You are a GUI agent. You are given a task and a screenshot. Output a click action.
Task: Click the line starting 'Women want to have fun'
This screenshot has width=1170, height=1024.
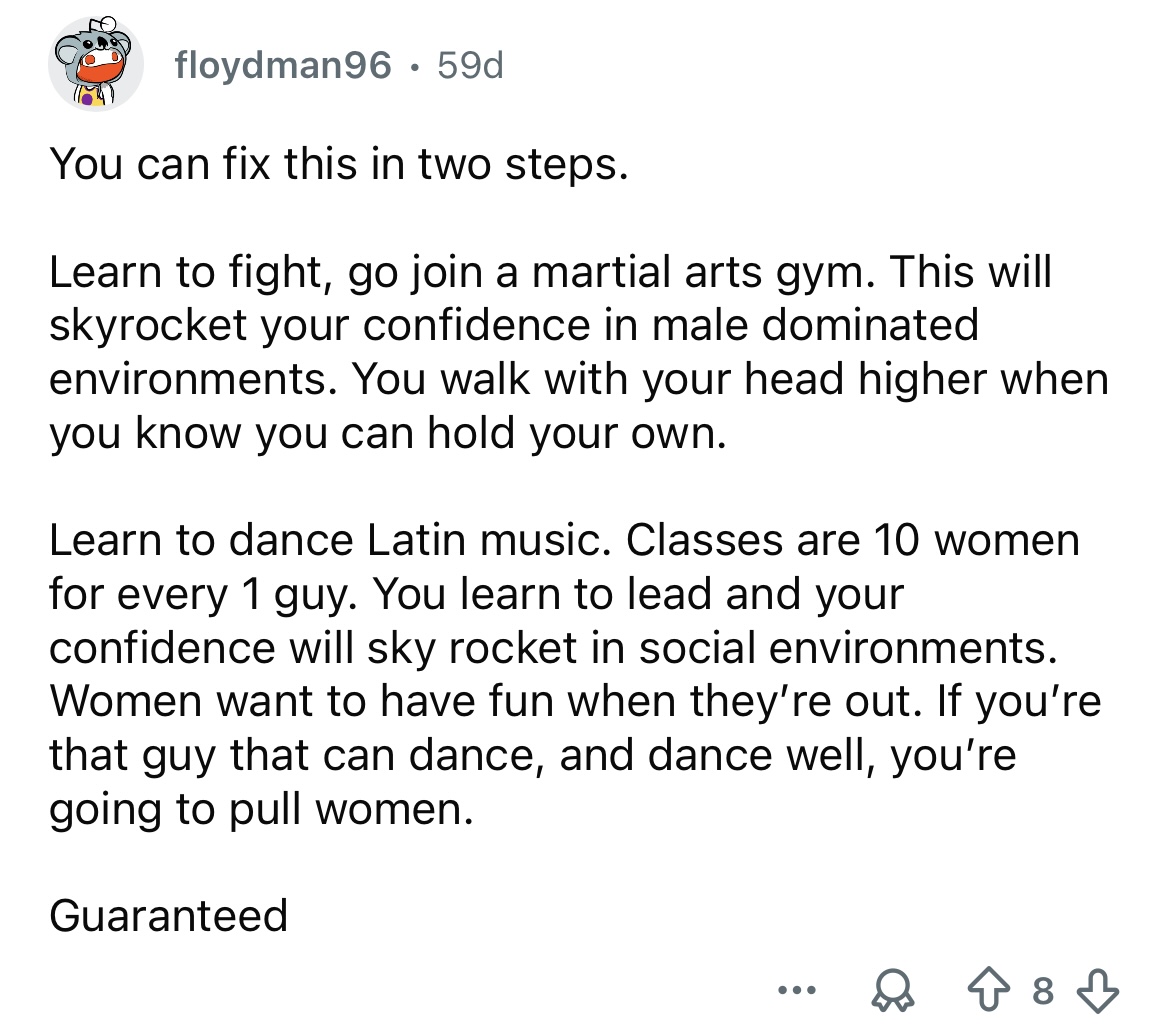[575, 702]
